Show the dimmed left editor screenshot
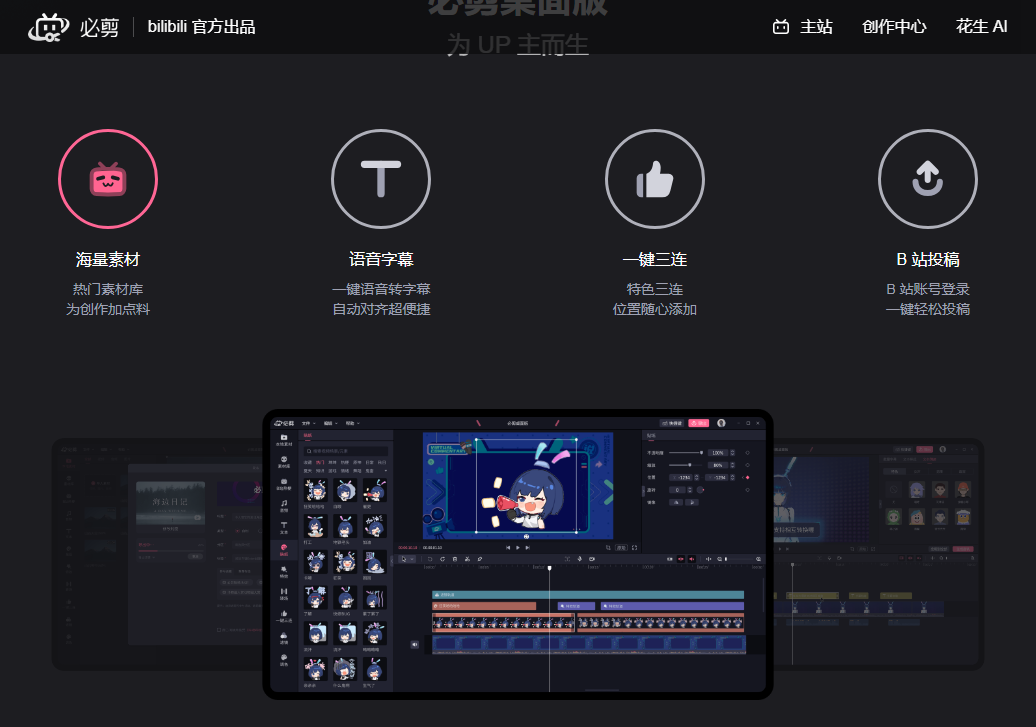 159,554
